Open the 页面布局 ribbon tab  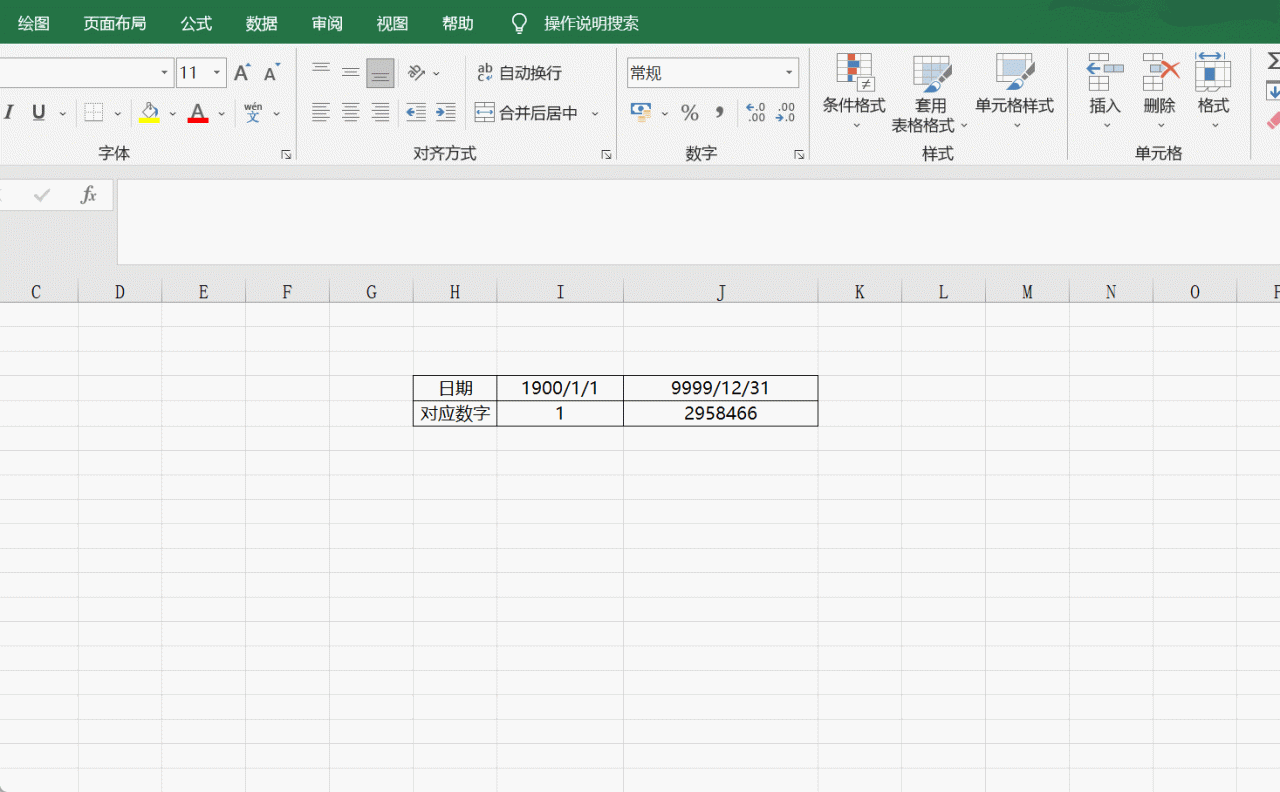[x=115, y=23]
